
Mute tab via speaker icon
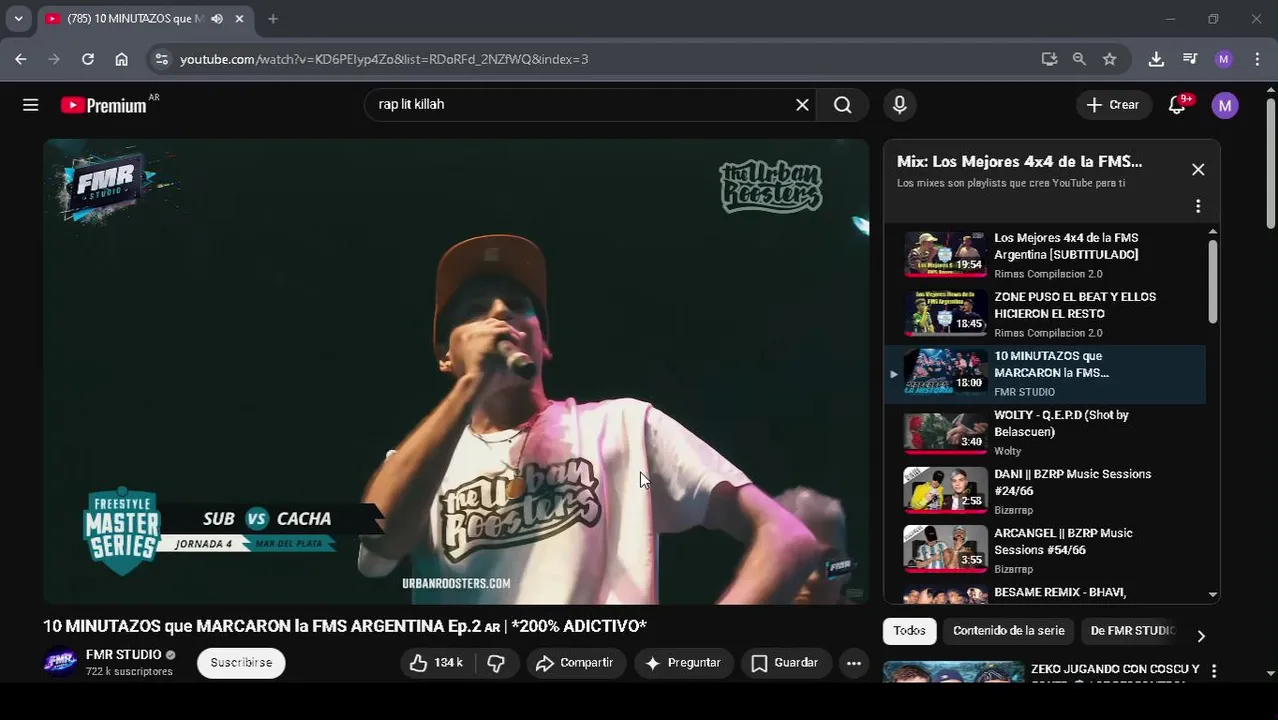pos(217,19)
